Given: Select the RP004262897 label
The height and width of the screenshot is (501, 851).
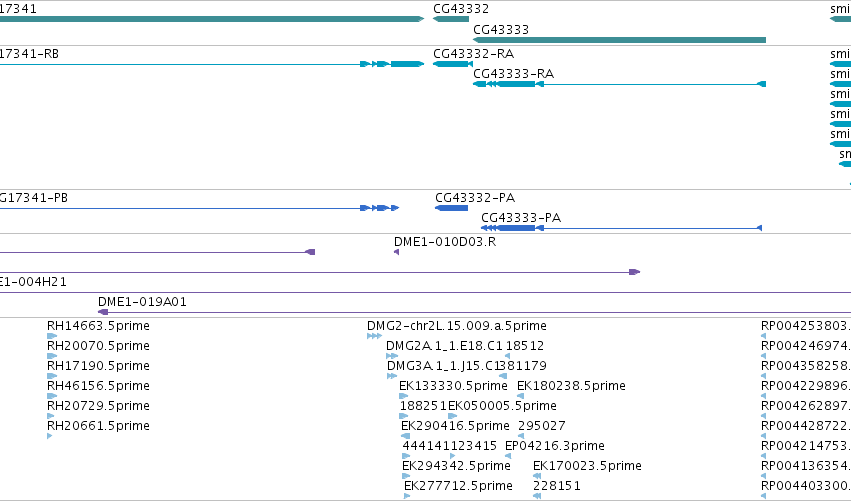Looking at the screenshot, I should coord(806,405).
